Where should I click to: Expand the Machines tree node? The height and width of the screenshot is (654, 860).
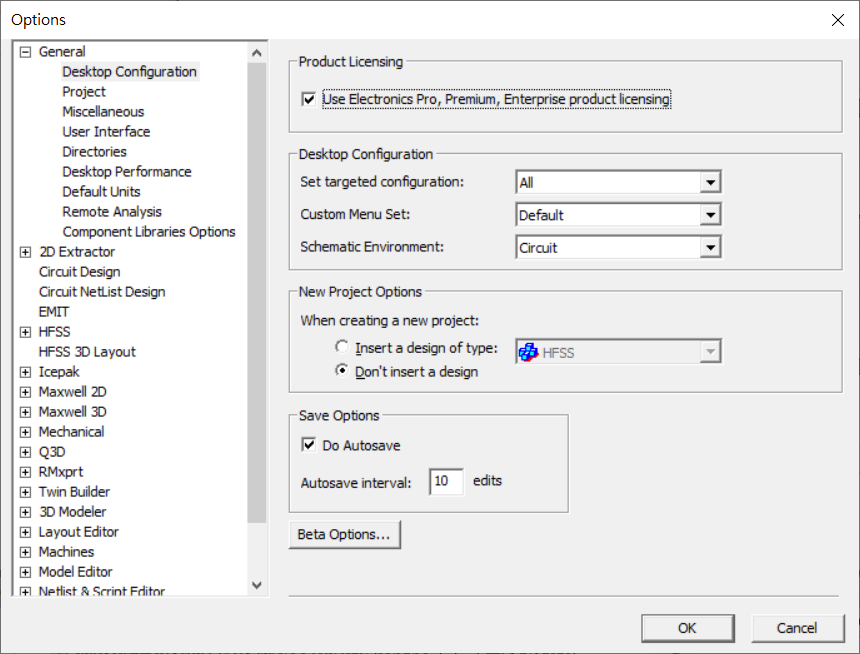pos(25,552)
